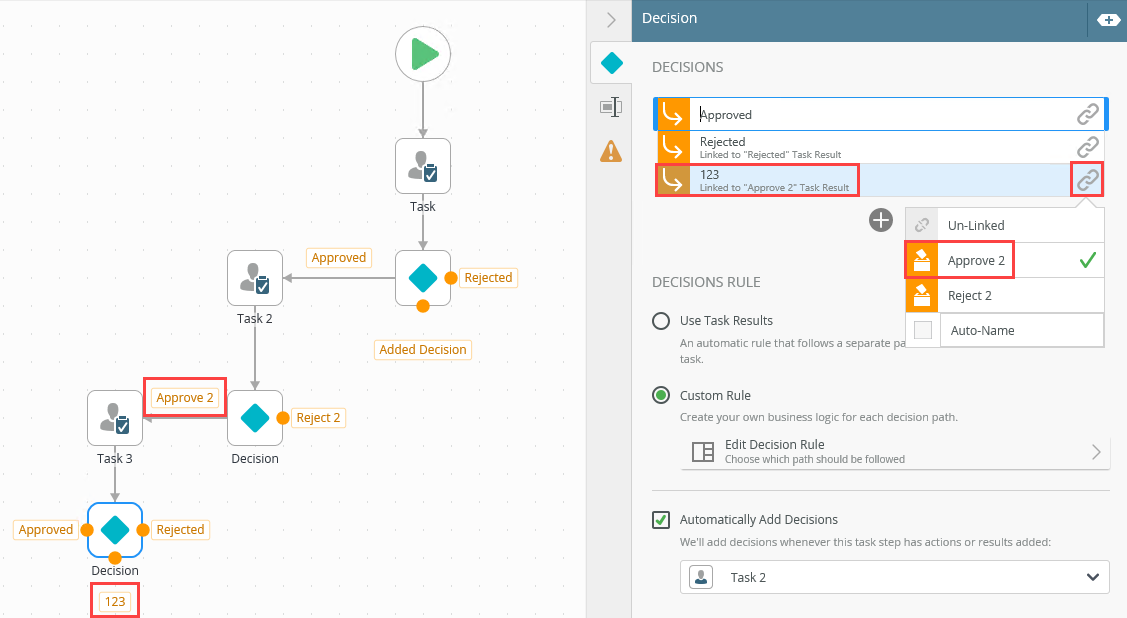Screen dimensions: 1127x618
Task: Select the Custom Rule radio button
Action: [x=661, y=395]
